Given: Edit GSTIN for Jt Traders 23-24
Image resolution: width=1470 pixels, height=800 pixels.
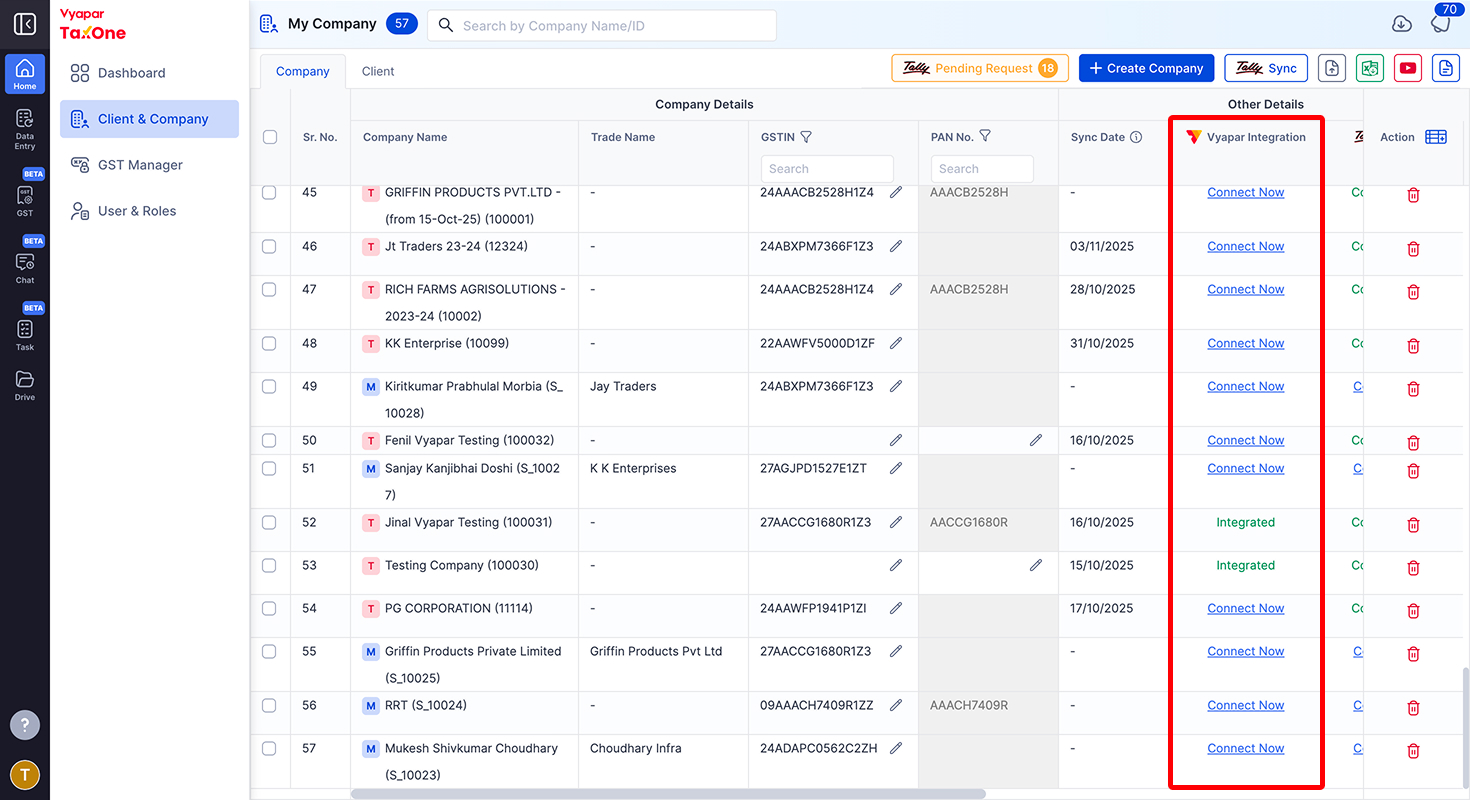Looking at the screenshot, I should point(896,246).
